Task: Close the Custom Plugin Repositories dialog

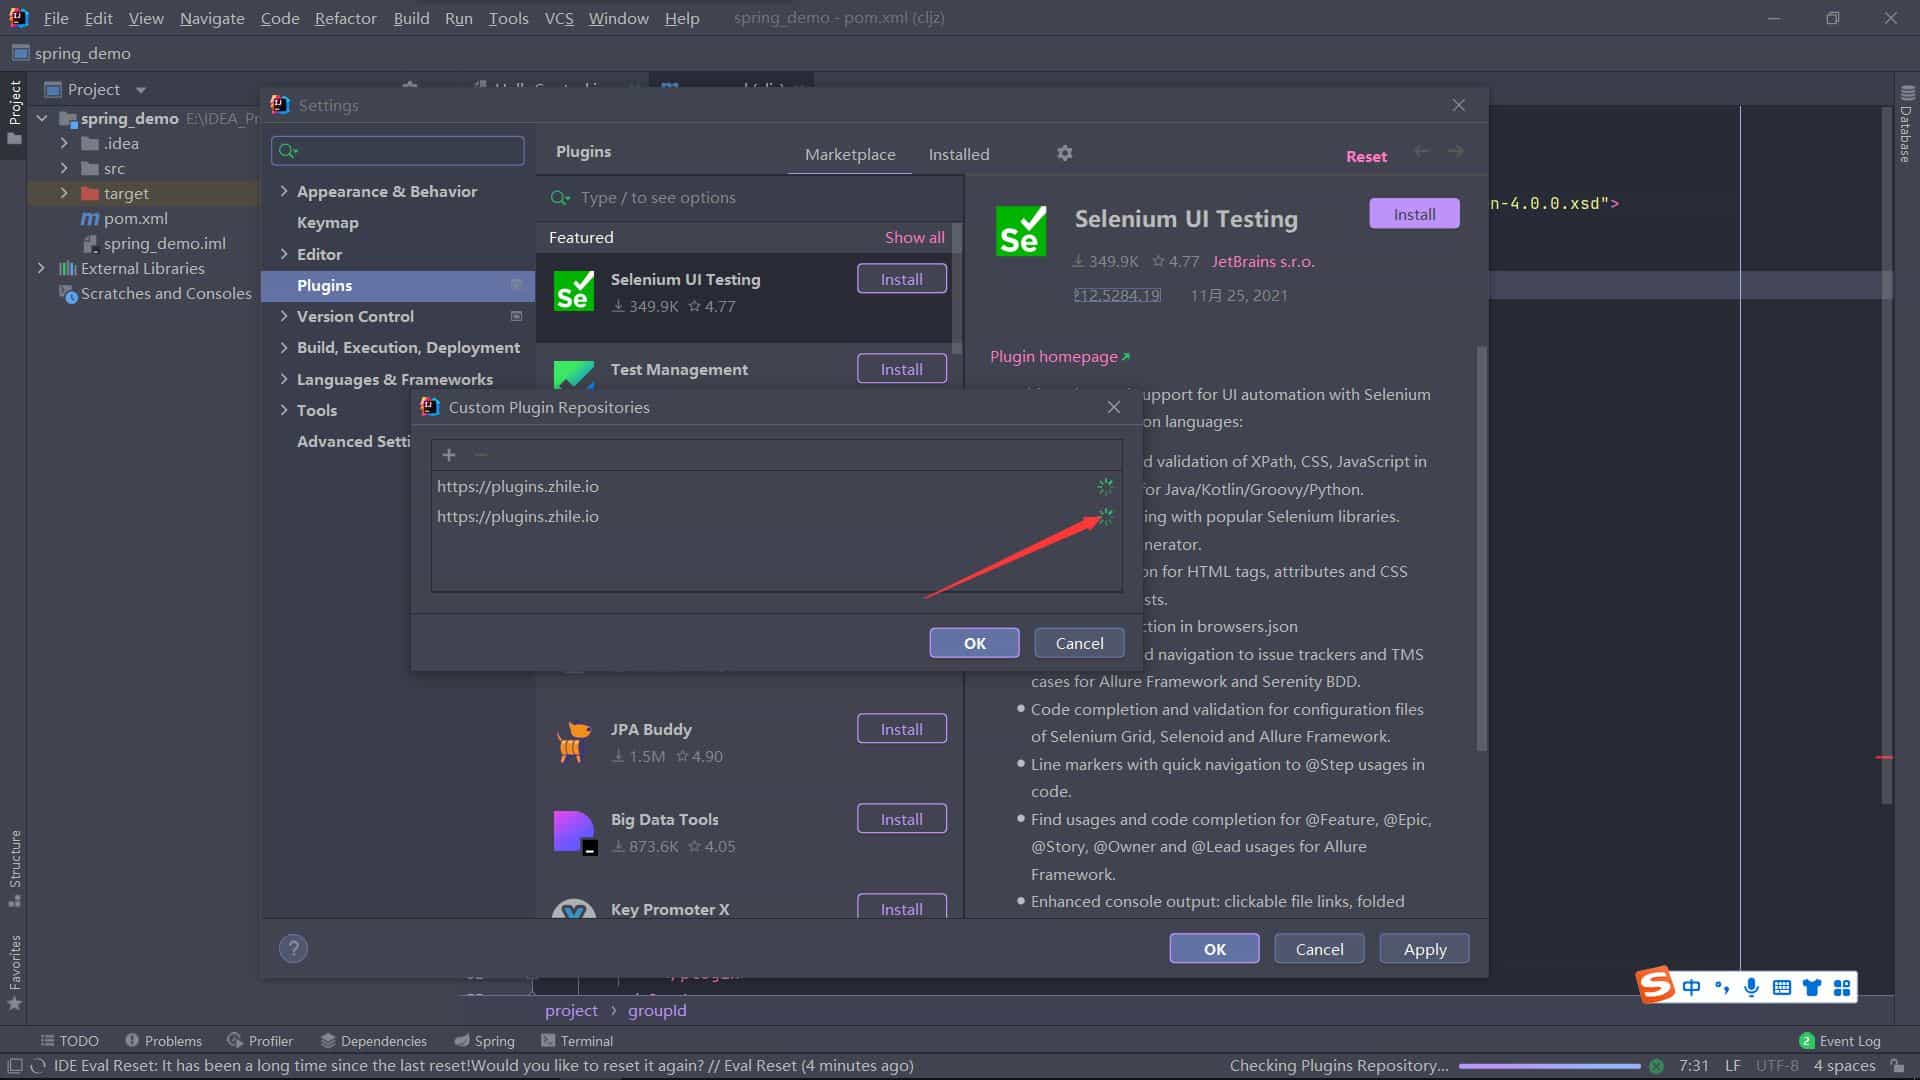Action: (x=1114, y=407)
